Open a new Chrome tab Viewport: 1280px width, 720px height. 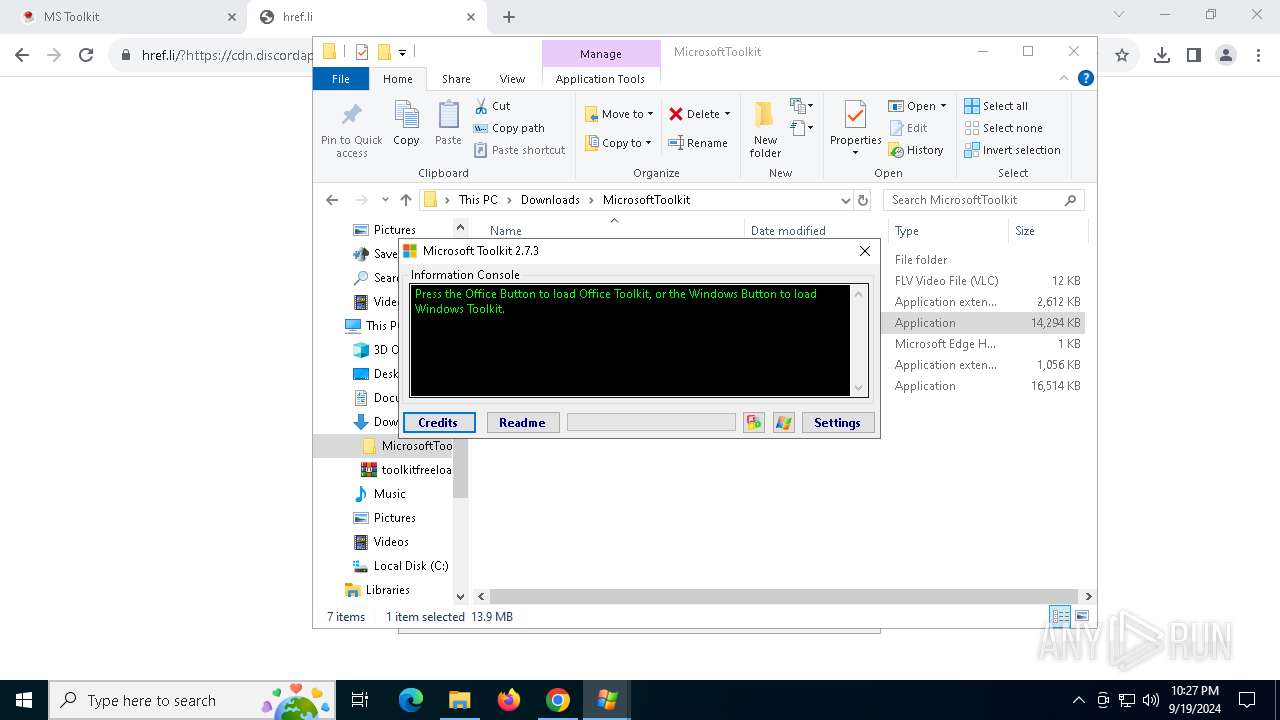coord(509,17)
